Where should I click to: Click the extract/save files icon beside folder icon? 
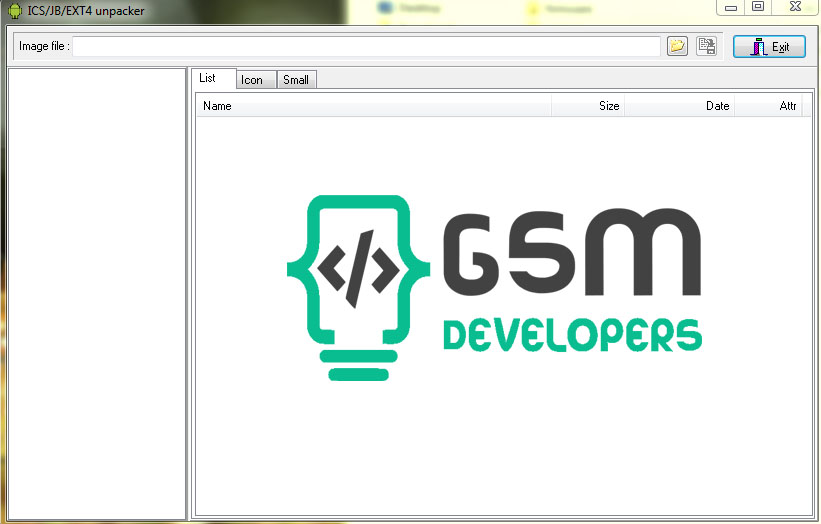click(706, 46)
